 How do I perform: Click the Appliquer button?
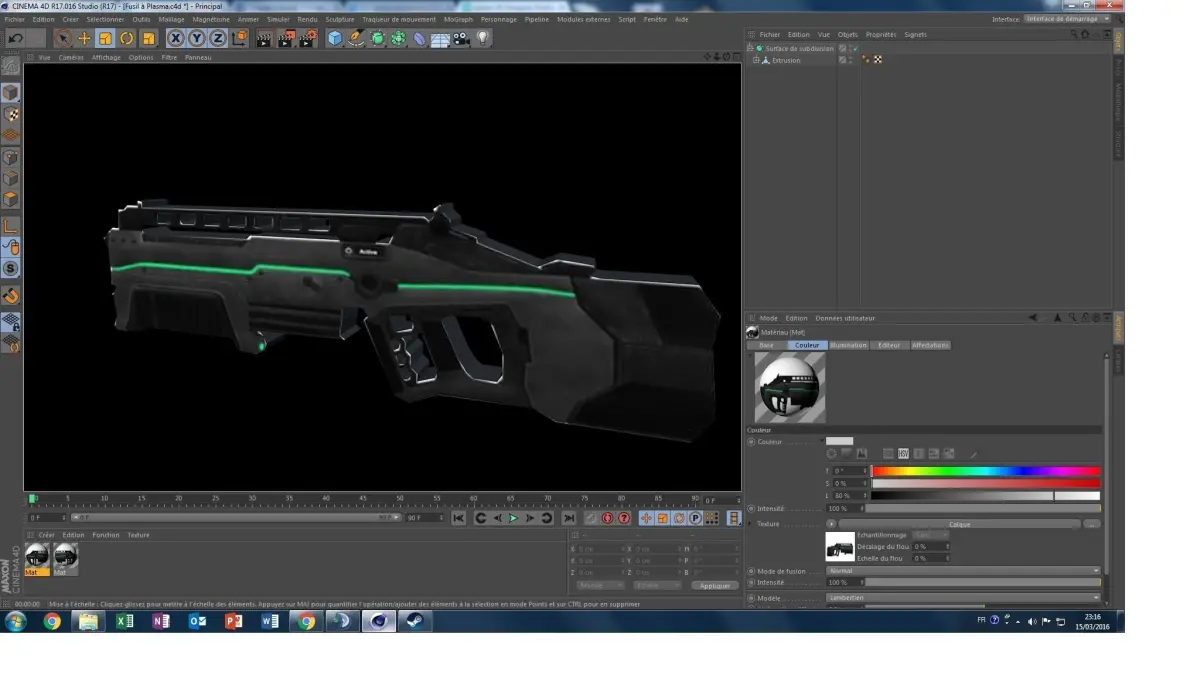714,586
